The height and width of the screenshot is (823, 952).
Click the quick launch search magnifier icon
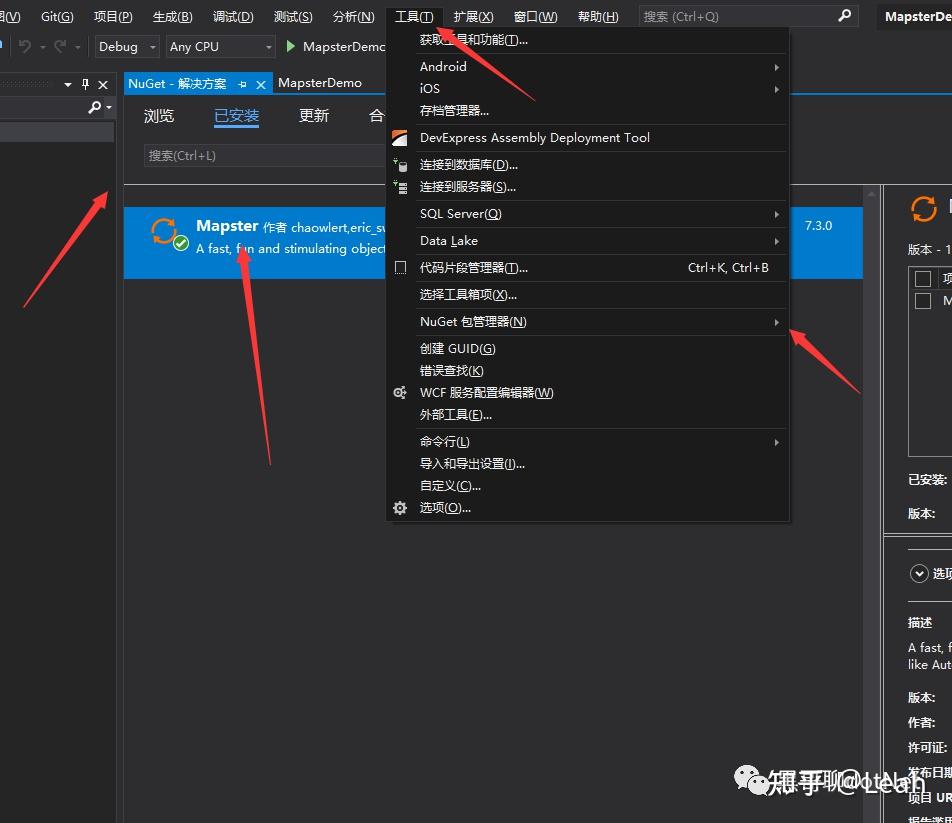(844, 16)
